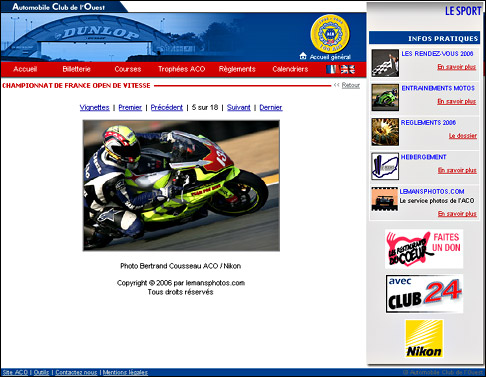Image resolution: width=486 pixels, height=377 pixels.
Task: Open the checkered flag thumbnail for Rendez-vous 2006
Action: [x=385, y=63]
